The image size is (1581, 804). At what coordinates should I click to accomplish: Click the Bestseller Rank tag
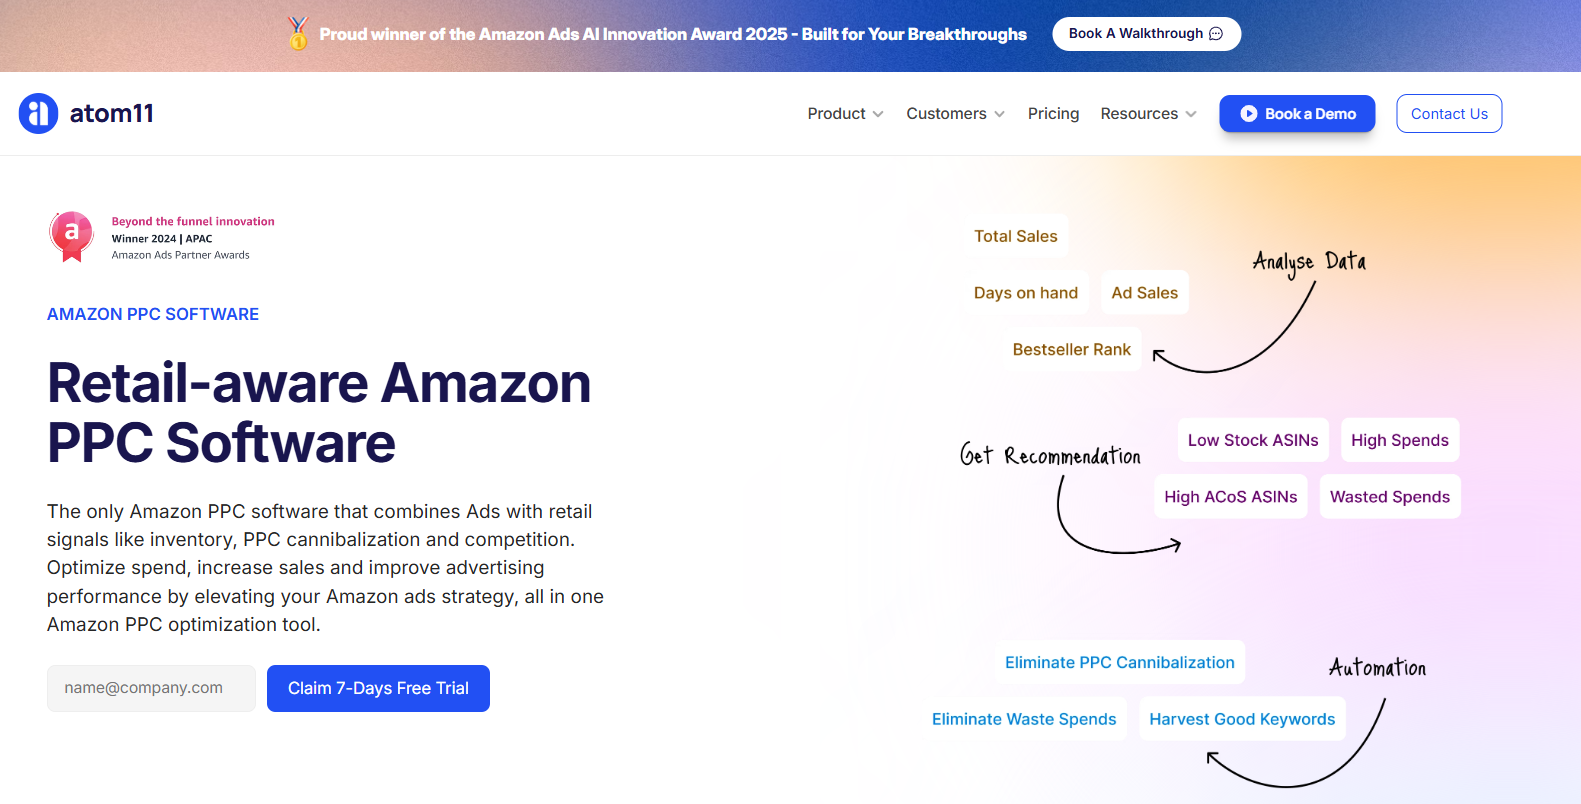(1071, 349)
